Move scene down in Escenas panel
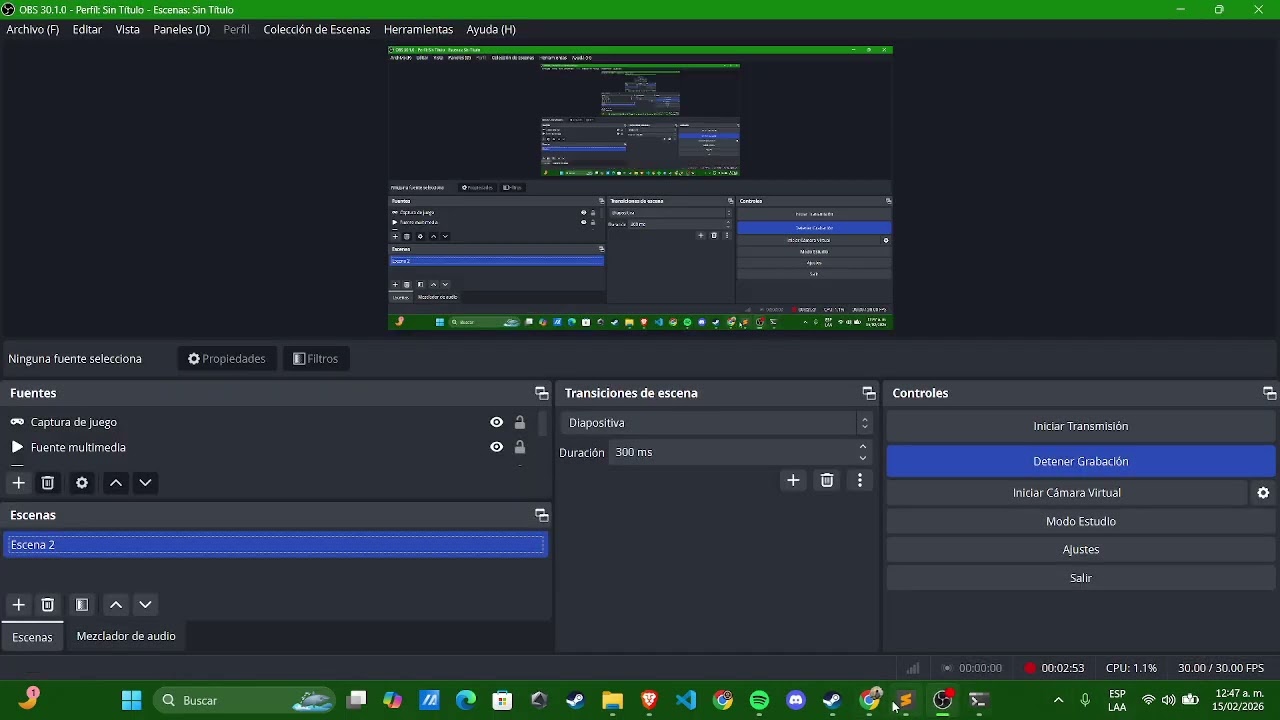 pos(145,605)
